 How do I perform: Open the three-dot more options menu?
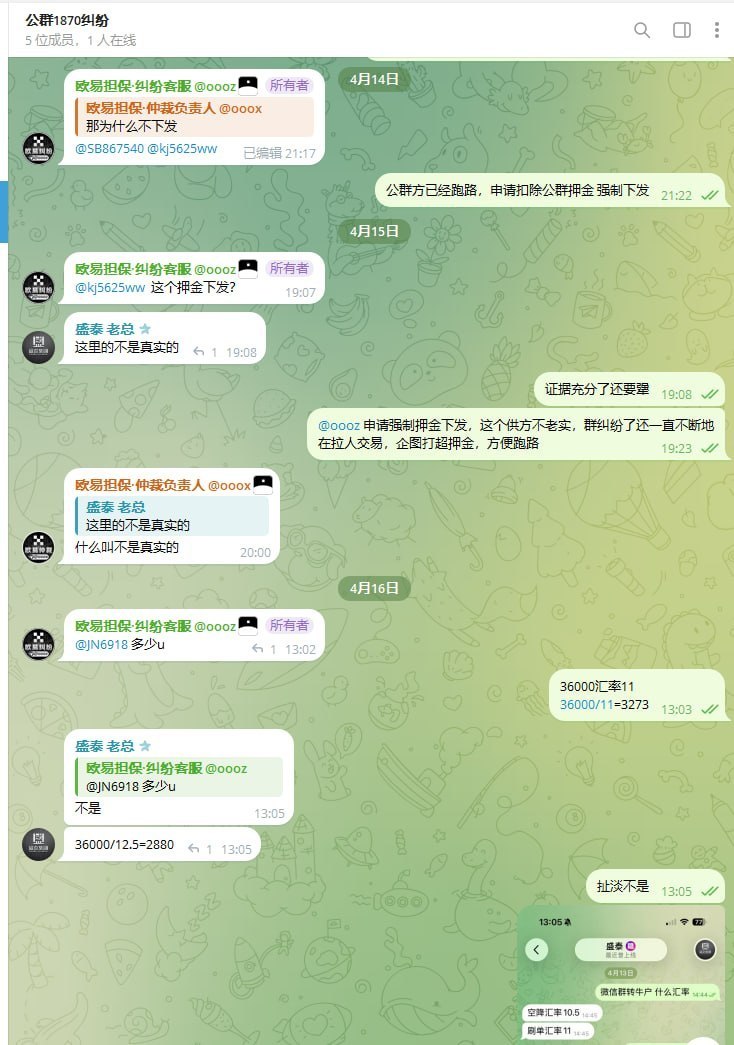(x=717, y=30)
